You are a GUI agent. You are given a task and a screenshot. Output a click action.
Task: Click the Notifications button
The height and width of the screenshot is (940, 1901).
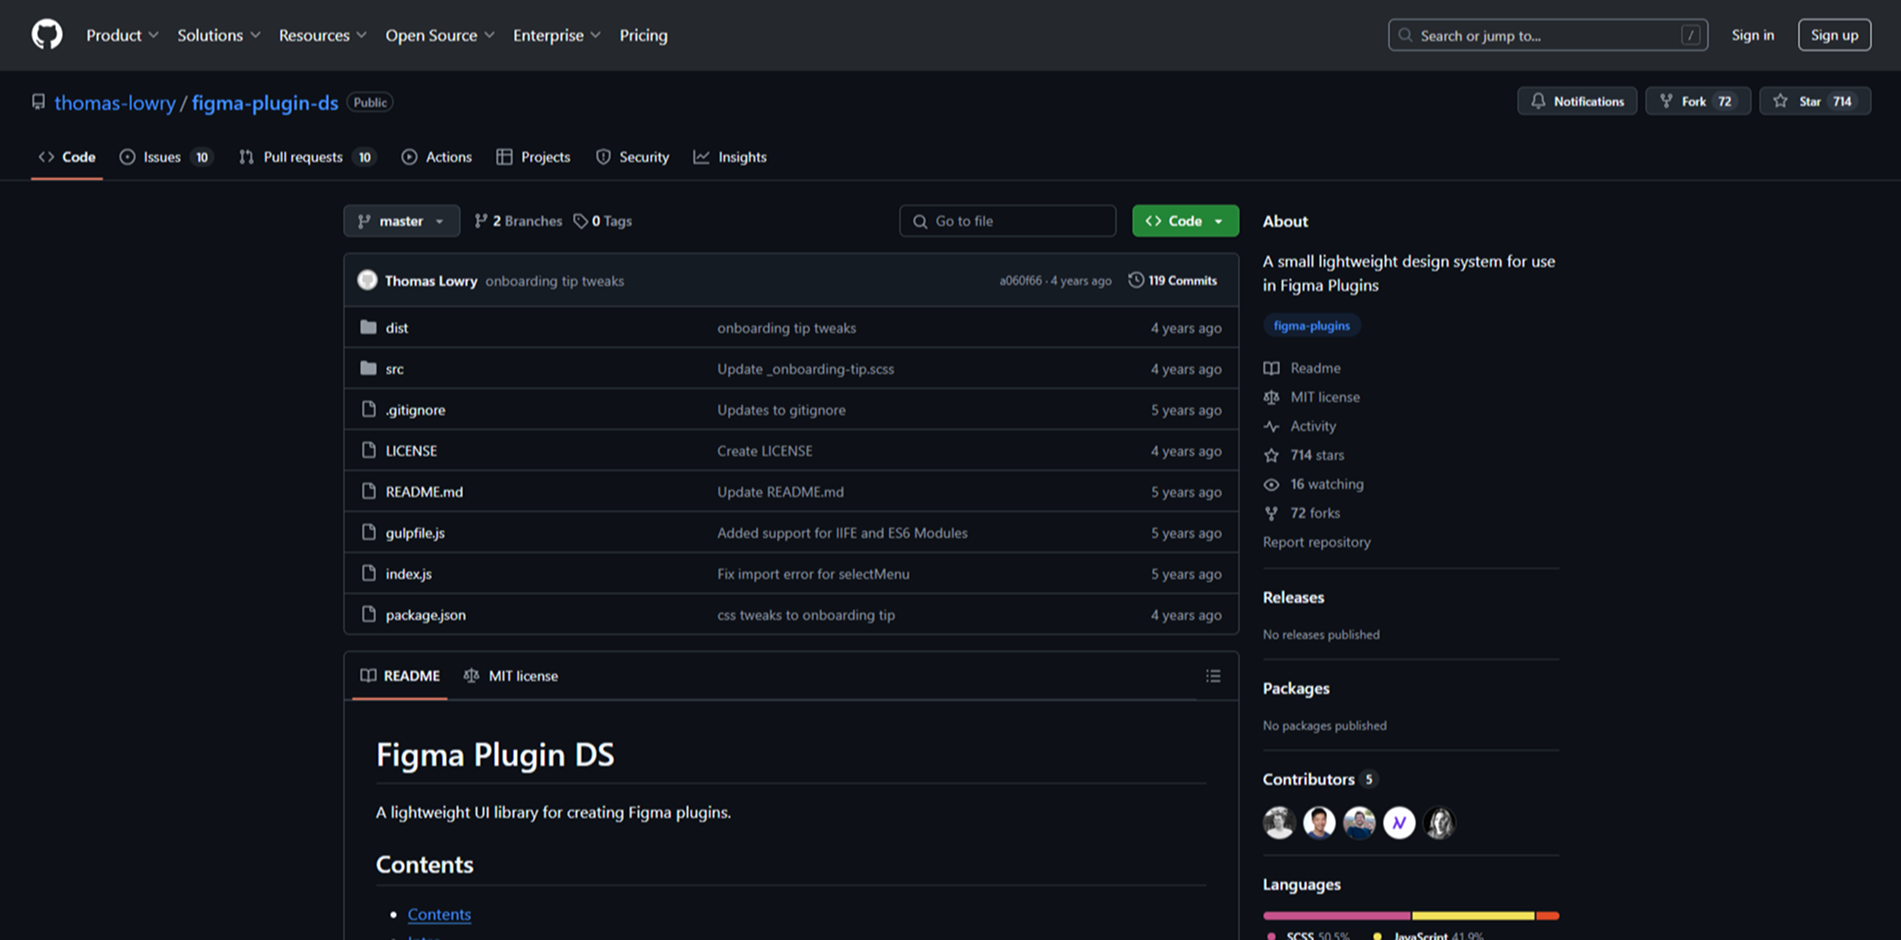click(x=1577, y=101)
